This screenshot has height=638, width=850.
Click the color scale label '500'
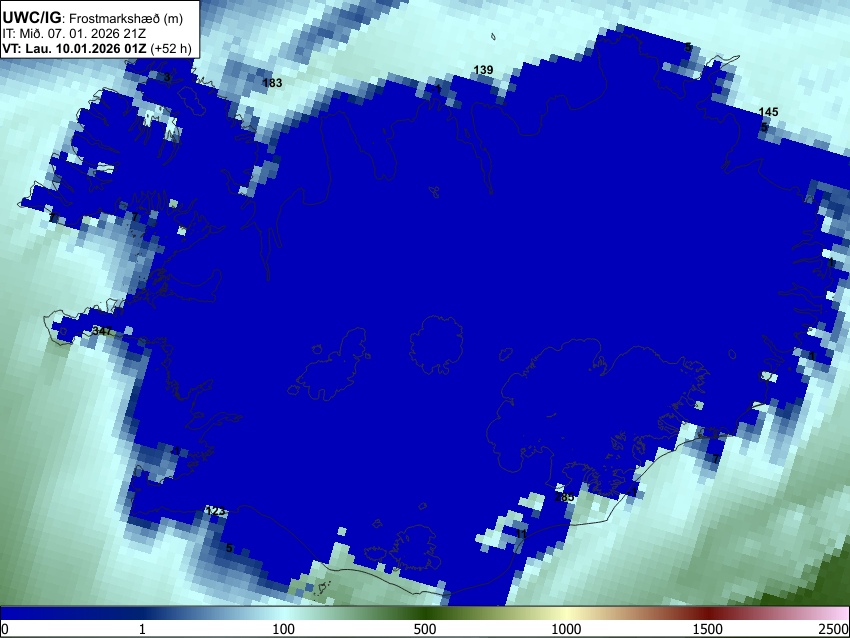click(x=424, y=629)
